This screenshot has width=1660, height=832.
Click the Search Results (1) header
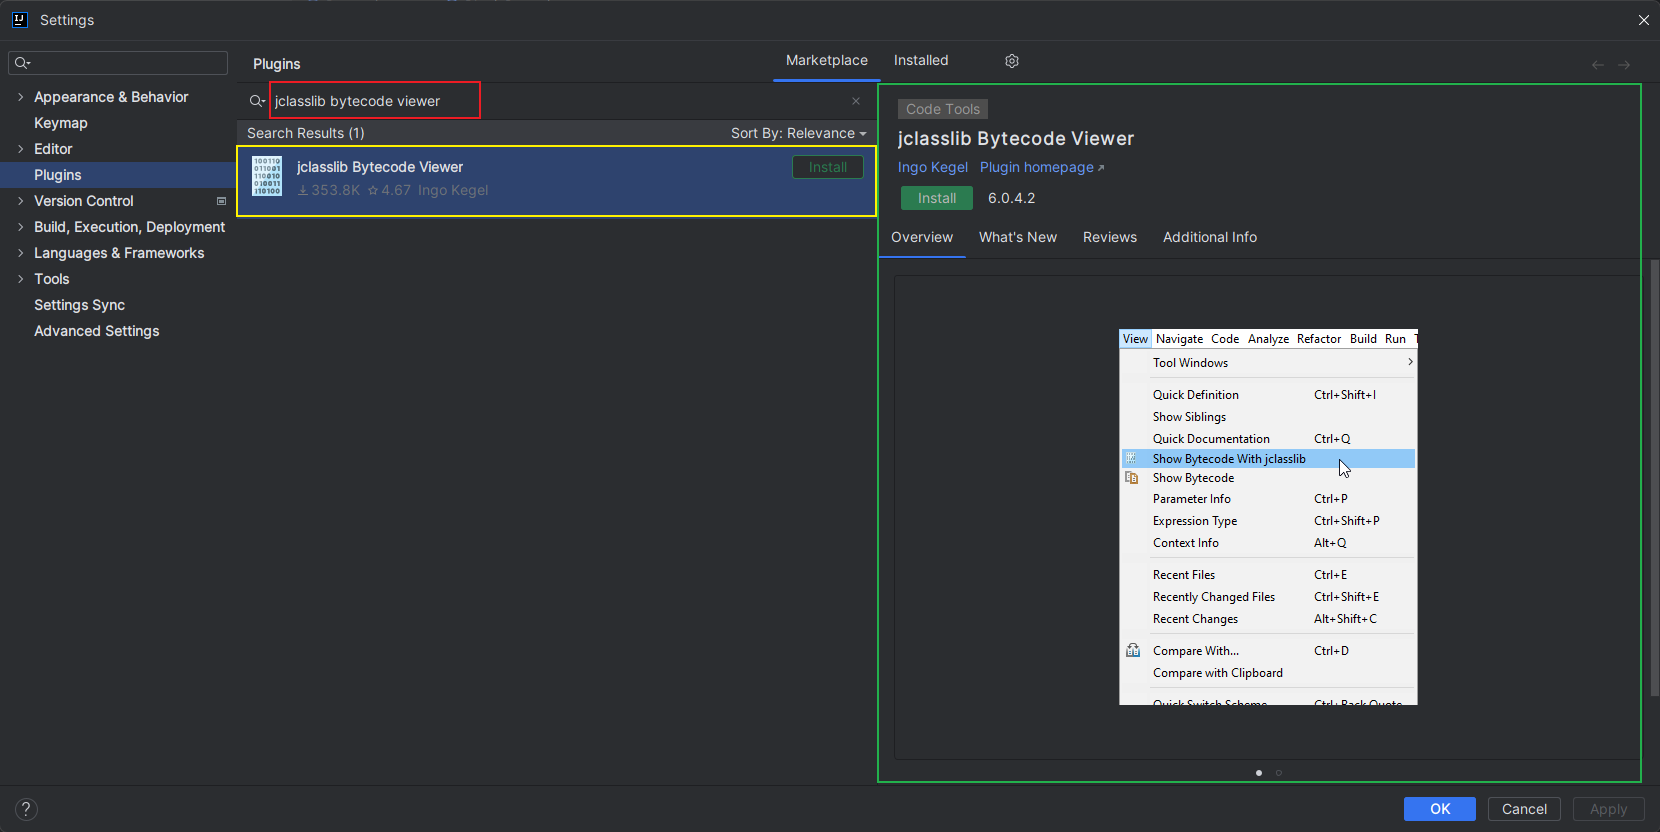(306, 133)
